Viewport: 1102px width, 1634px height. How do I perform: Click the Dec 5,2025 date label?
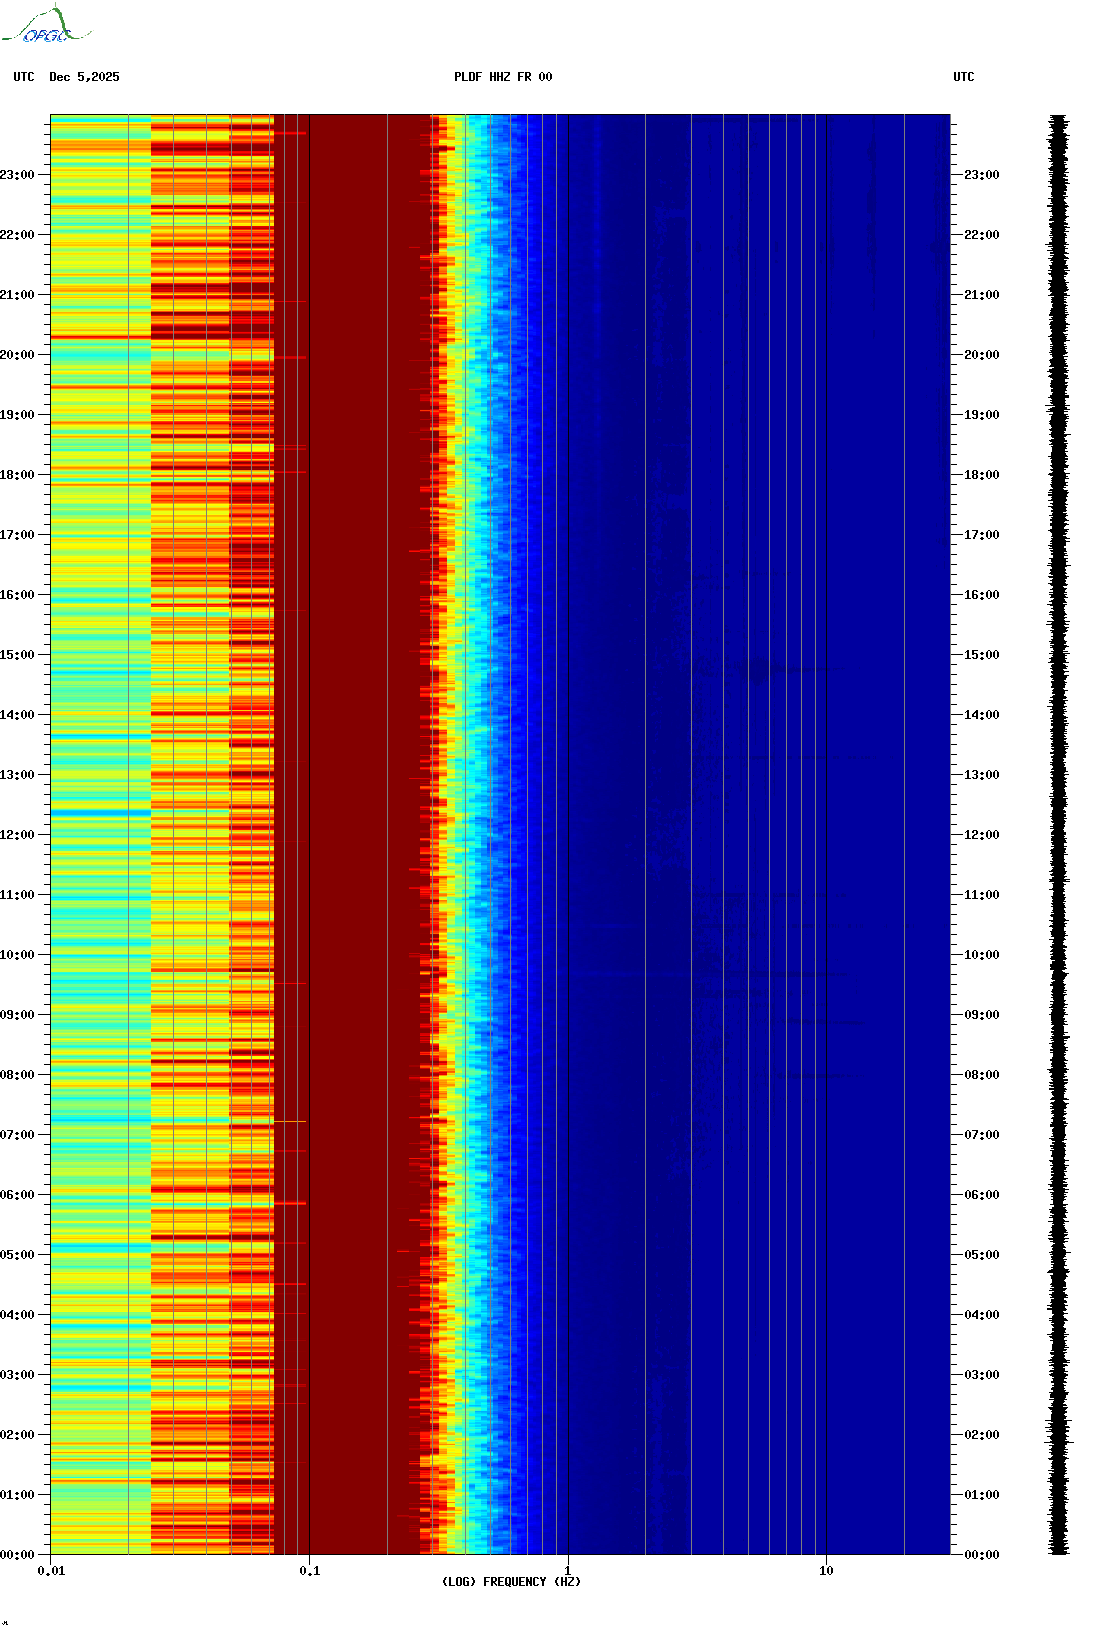coord(84,77)
